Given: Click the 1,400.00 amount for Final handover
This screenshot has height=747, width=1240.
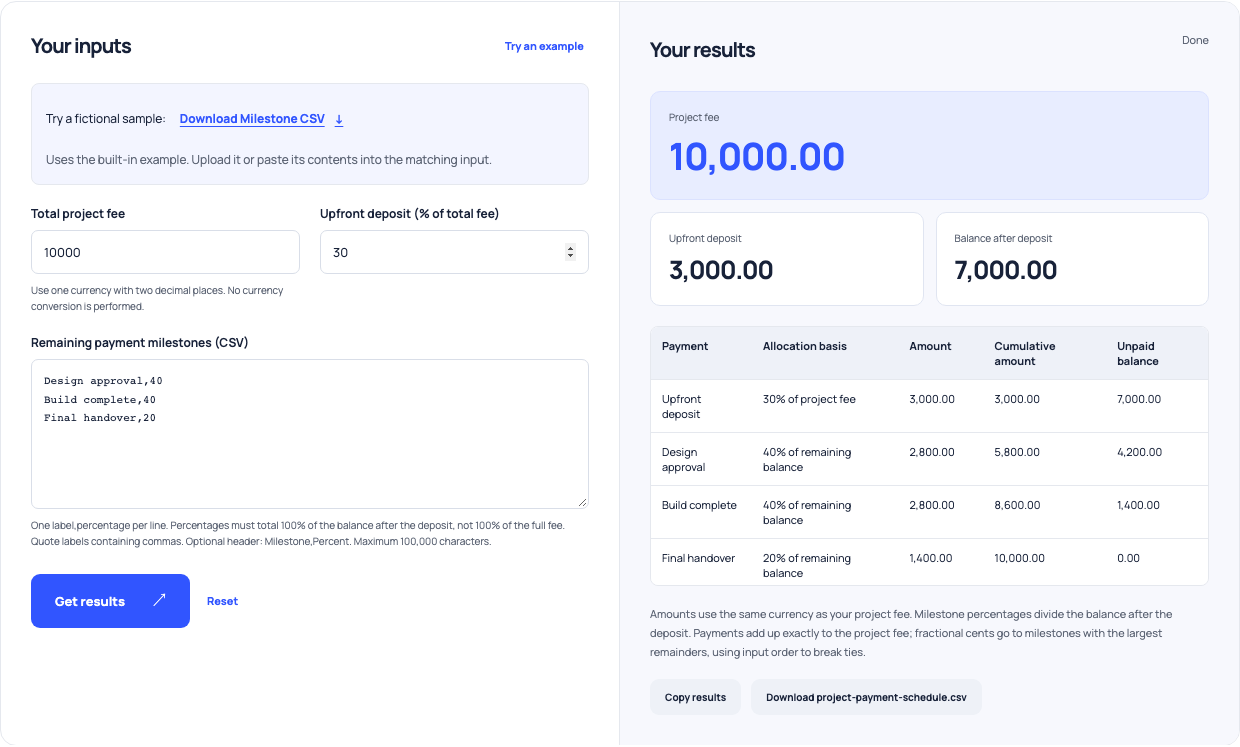Looking at the screenshot, I should [931, 558].
